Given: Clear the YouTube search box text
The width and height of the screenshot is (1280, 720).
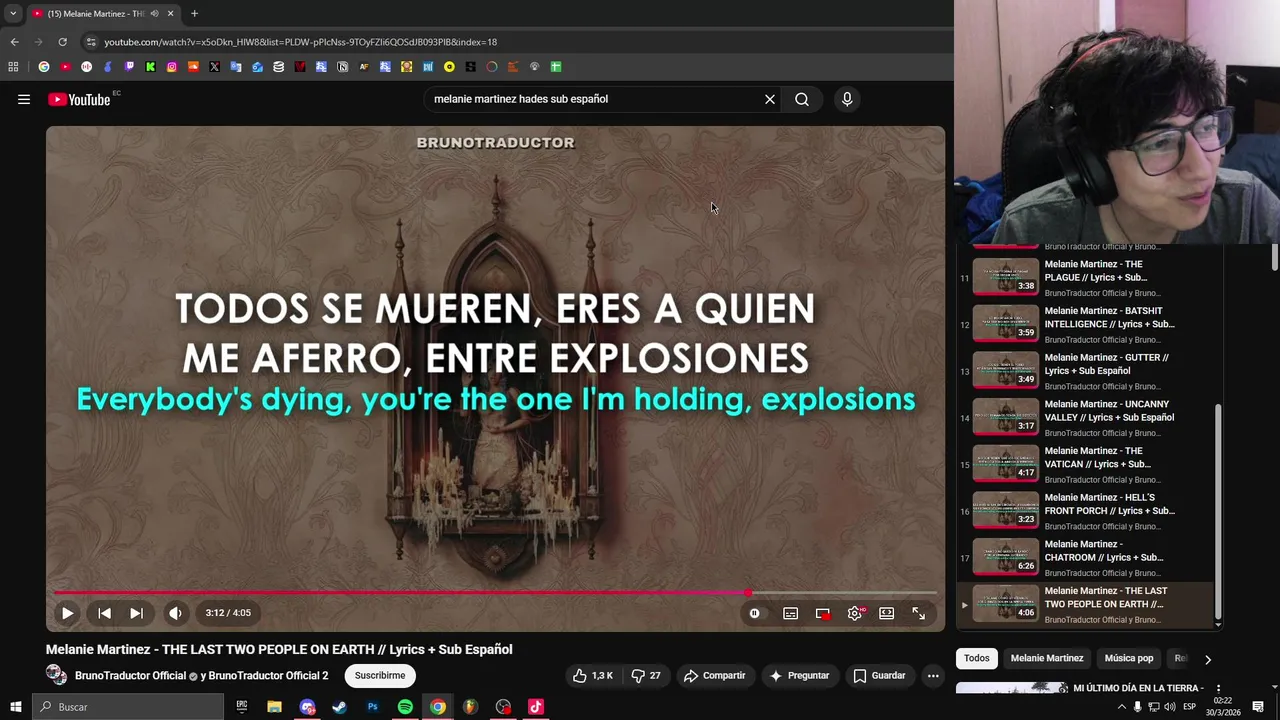Looking at the screenshot, I should point(770,99).
